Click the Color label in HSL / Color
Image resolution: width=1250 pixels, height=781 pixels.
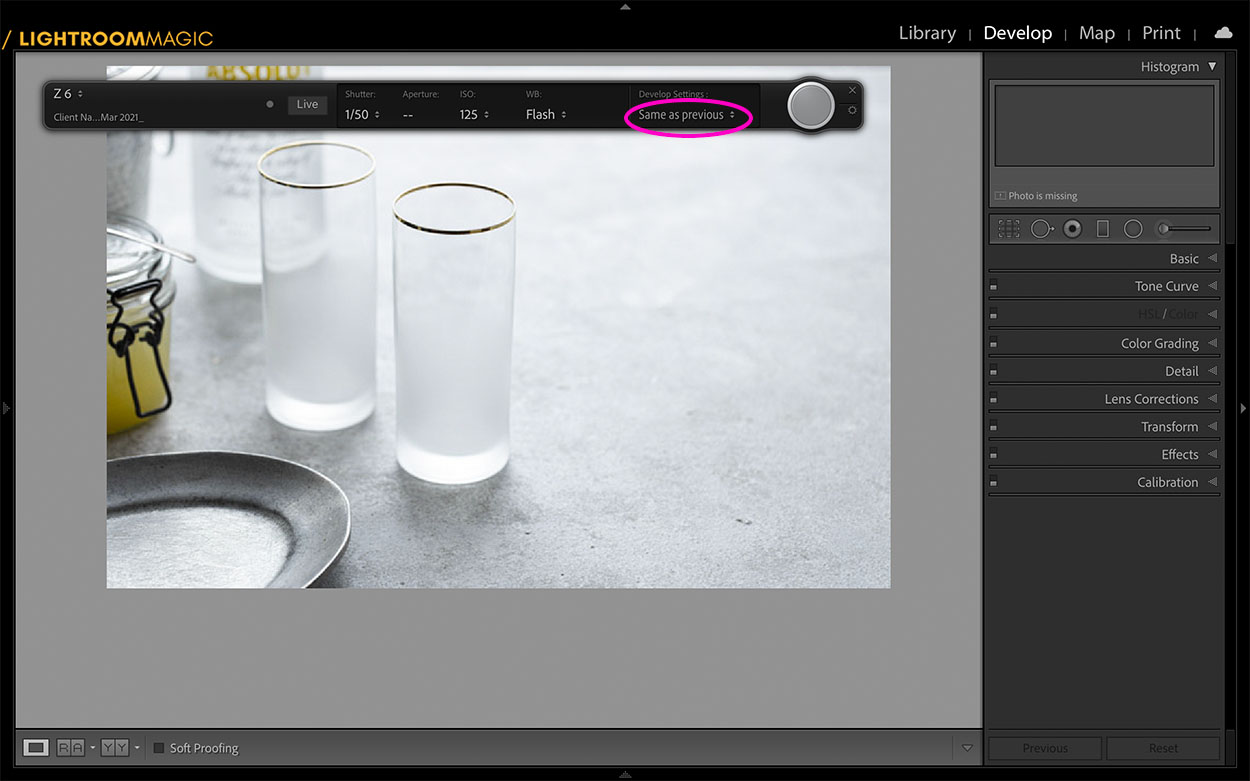click(1184, 314)
